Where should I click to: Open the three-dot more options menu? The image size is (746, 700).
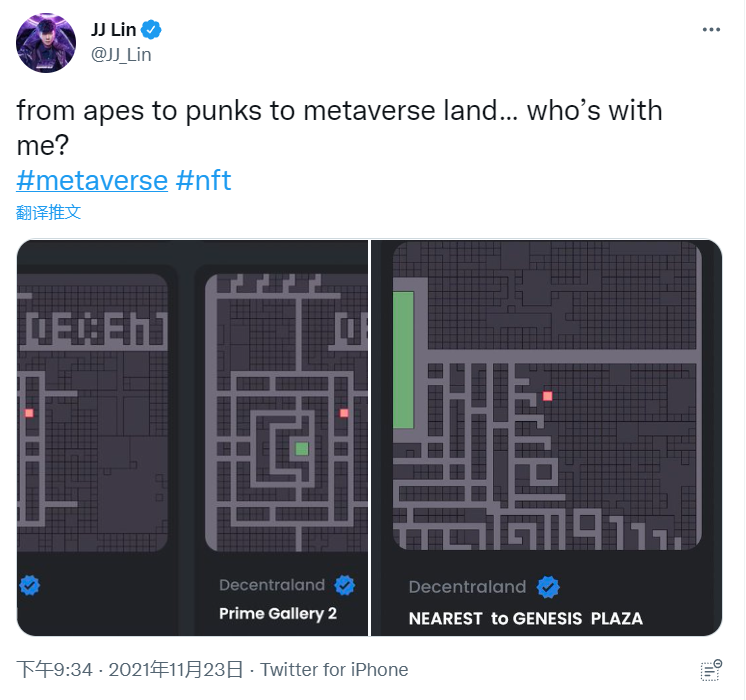click(x=711, y=30)
